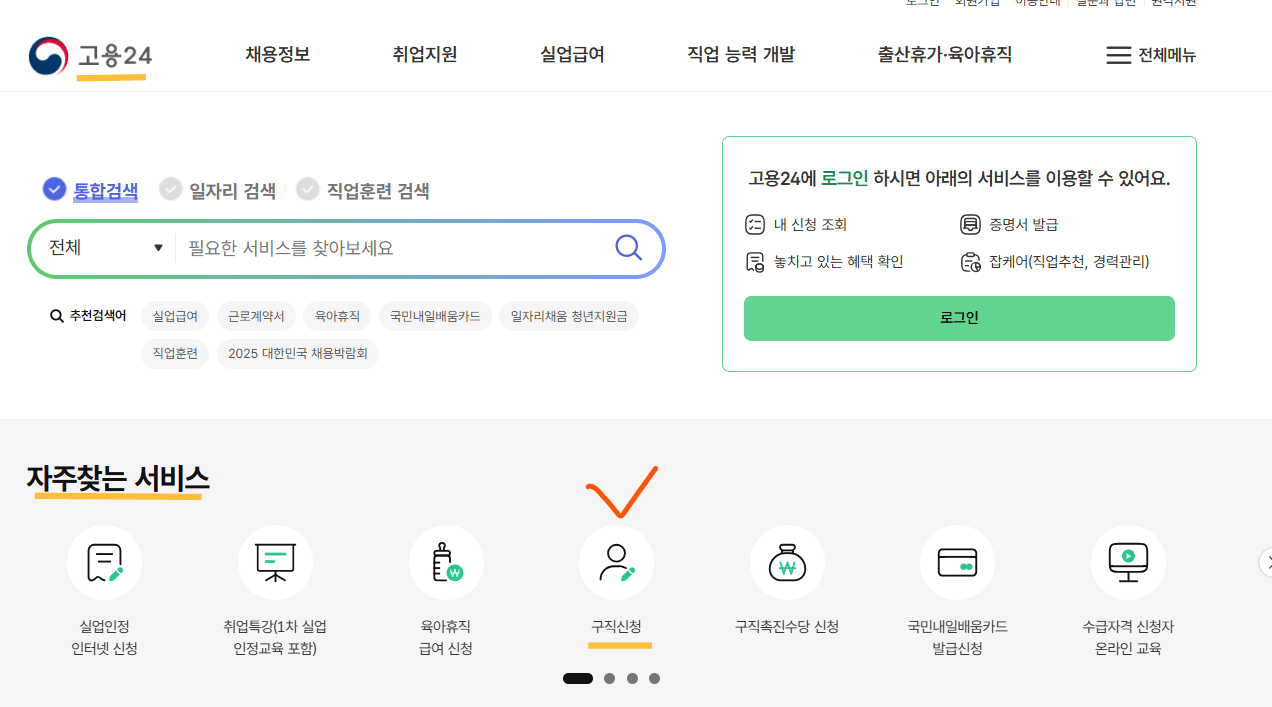This screenshot has width=1272, height=707.
Task: Select the second carousel pagination dot
Action: pyautogui.click(x=610, y=678)
